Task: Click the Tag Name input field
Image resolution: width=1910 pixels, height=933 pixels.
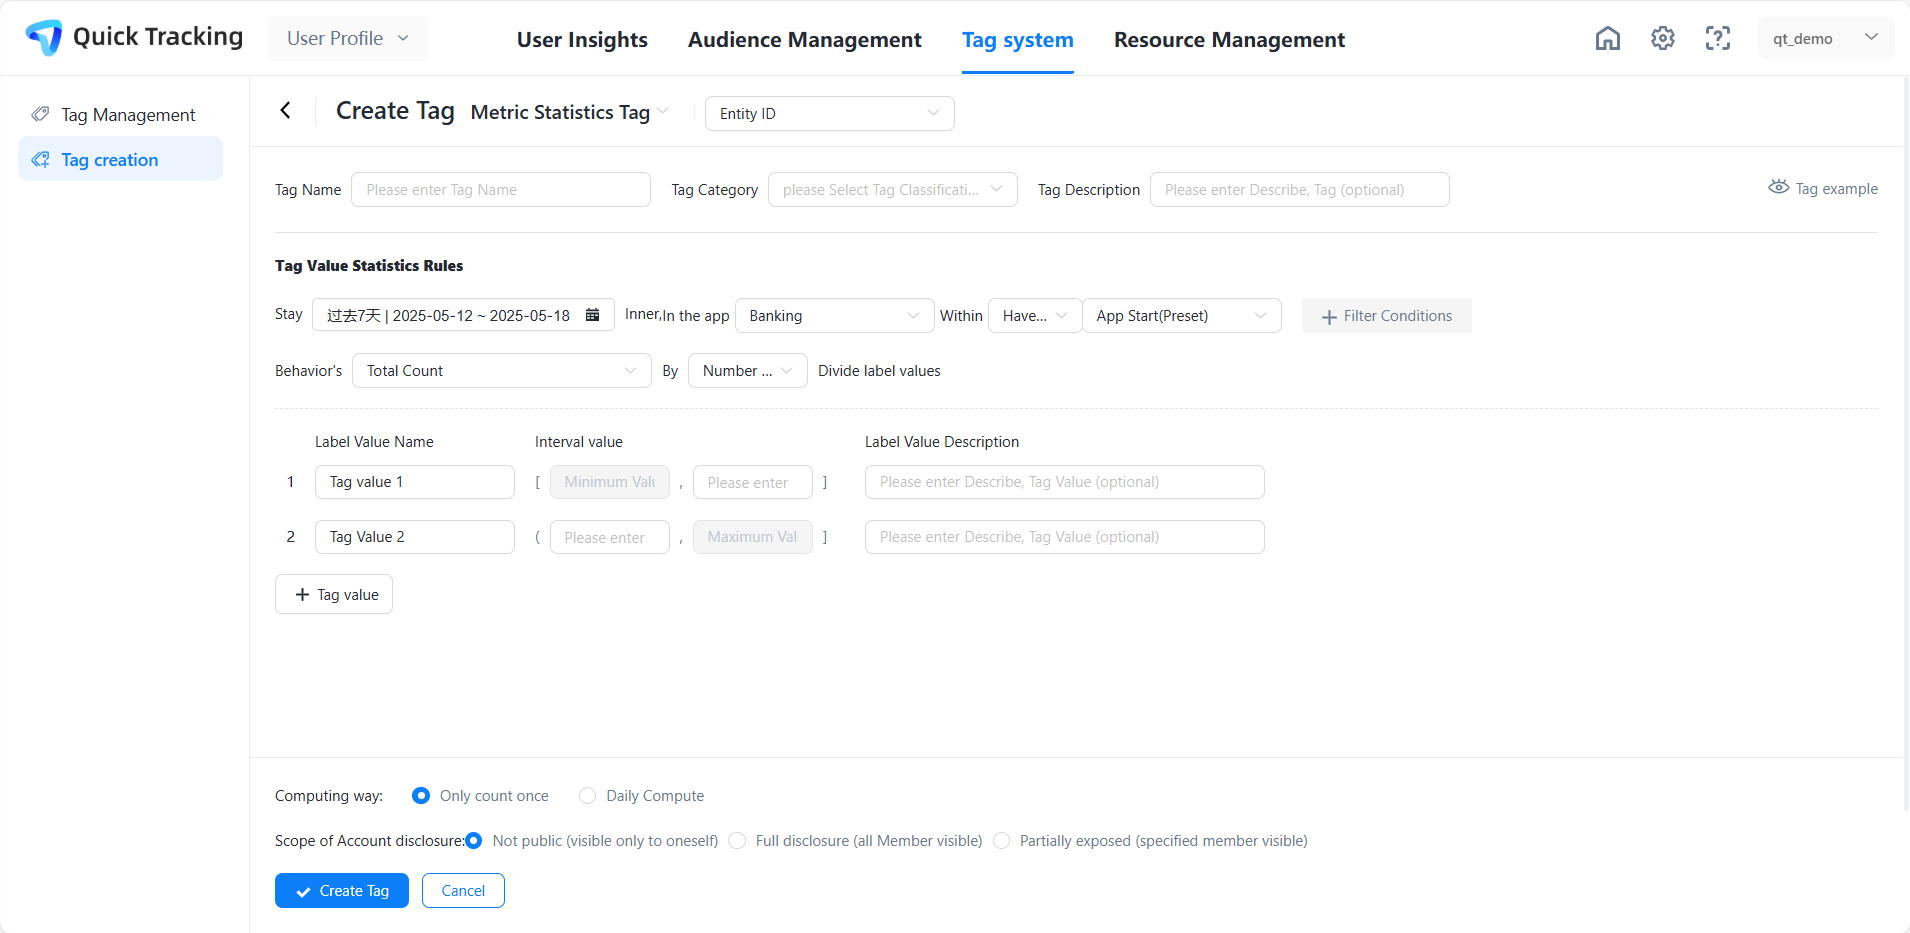Action: click(501, 190)
